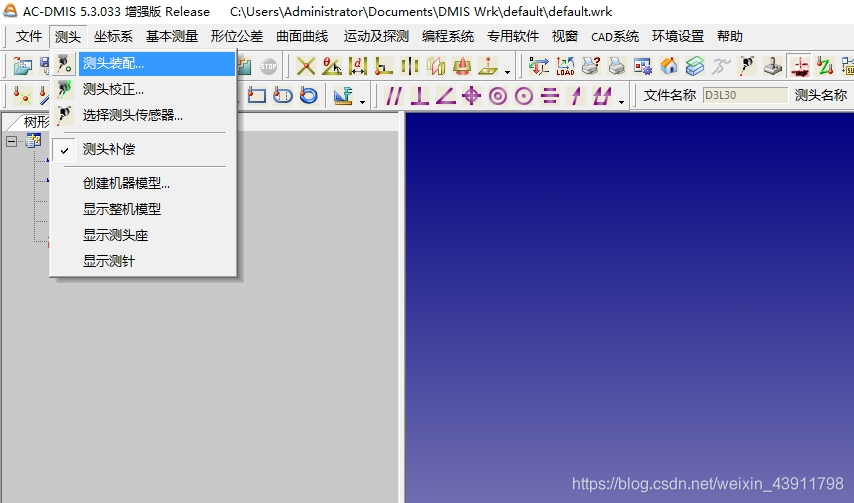Click the window settings gear icon
This screenshot has height=503, width=854.
click(643, 66)
